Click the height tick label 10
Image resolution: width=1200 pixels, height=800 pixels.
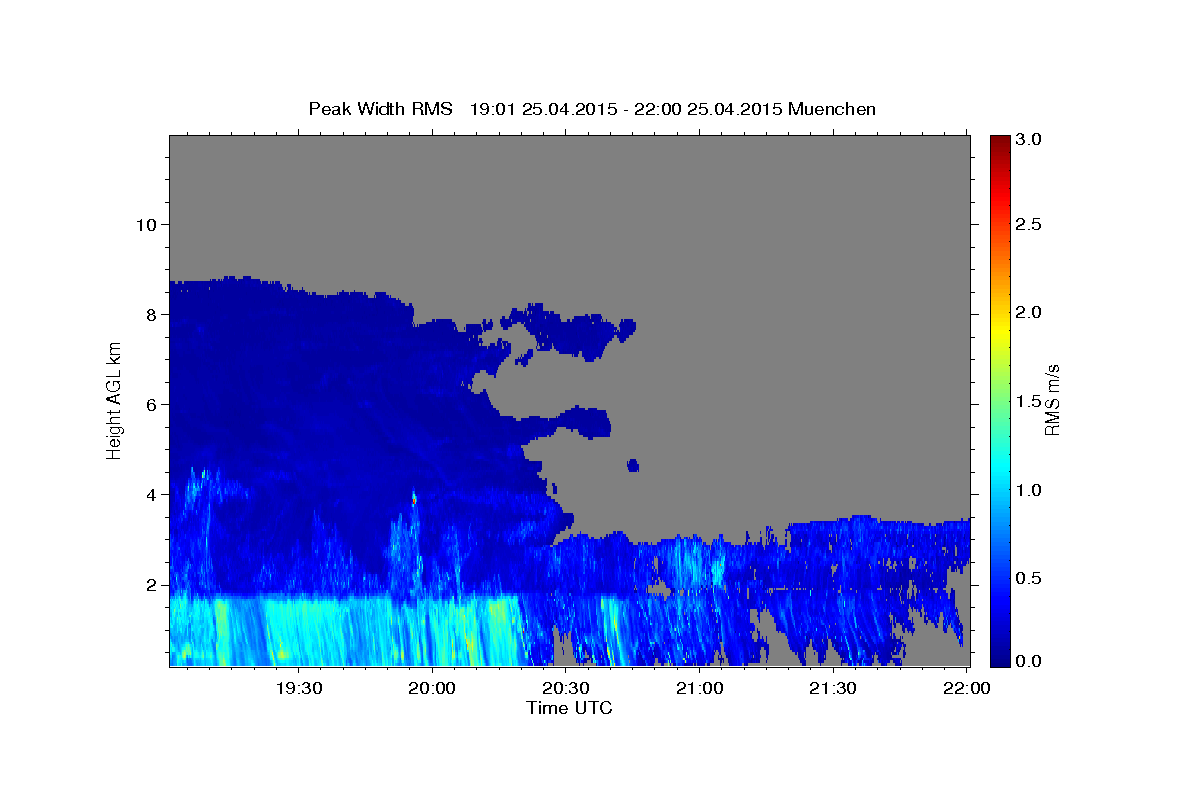coord(145,224)
